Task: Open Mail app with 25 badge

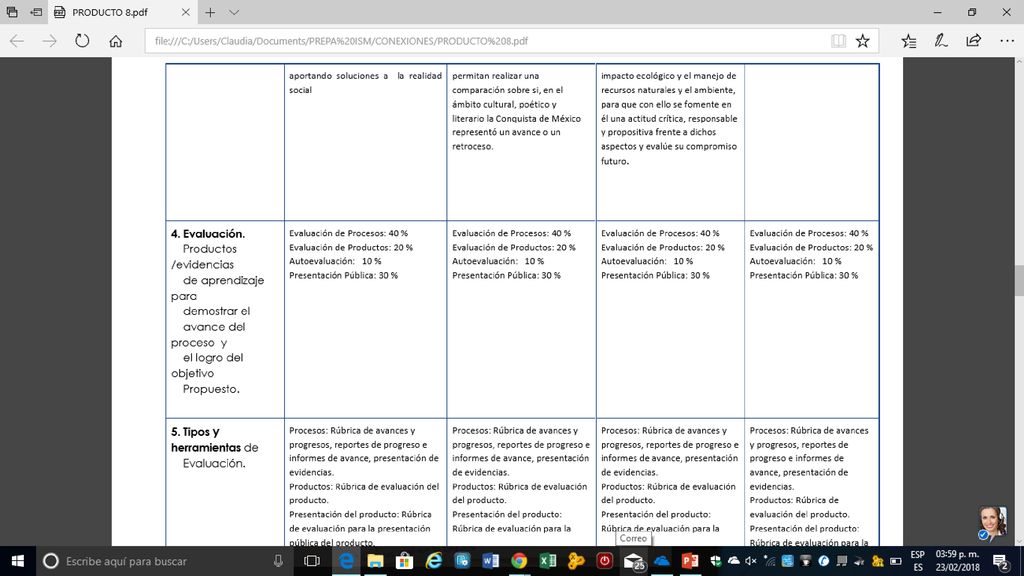Action: click(x=633, y=562)
